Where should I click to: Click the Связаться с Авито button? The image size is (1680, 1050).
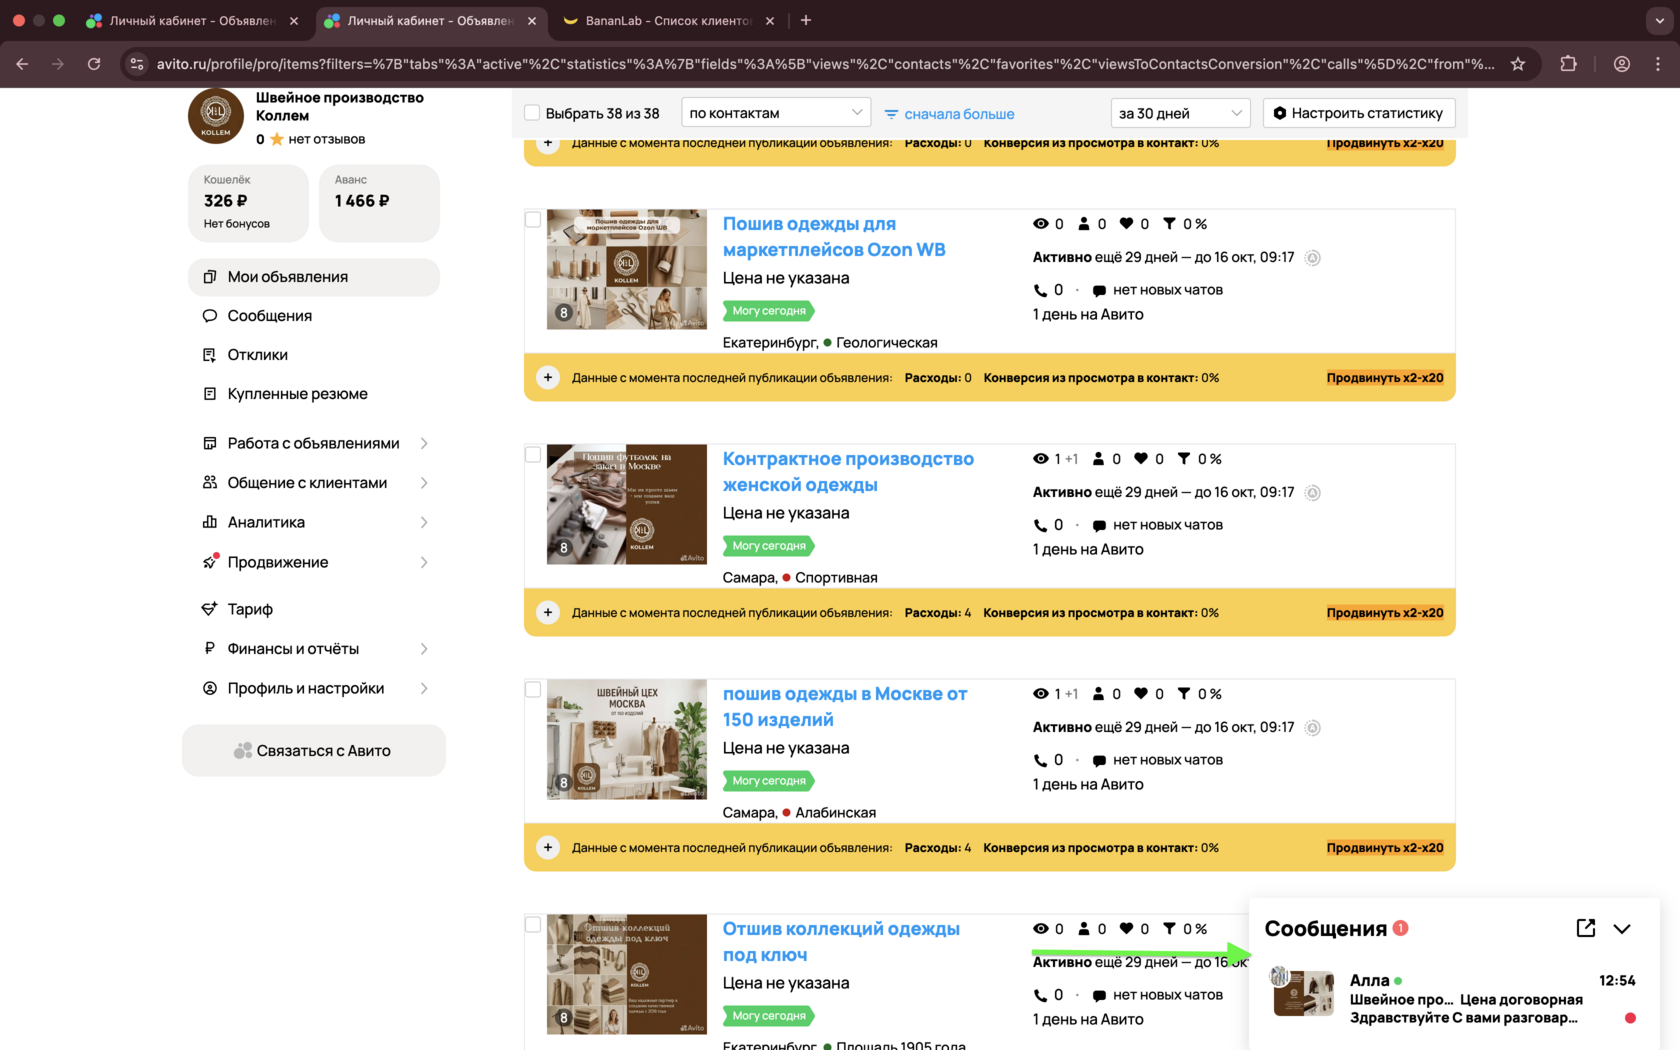(x=314, y=751)
